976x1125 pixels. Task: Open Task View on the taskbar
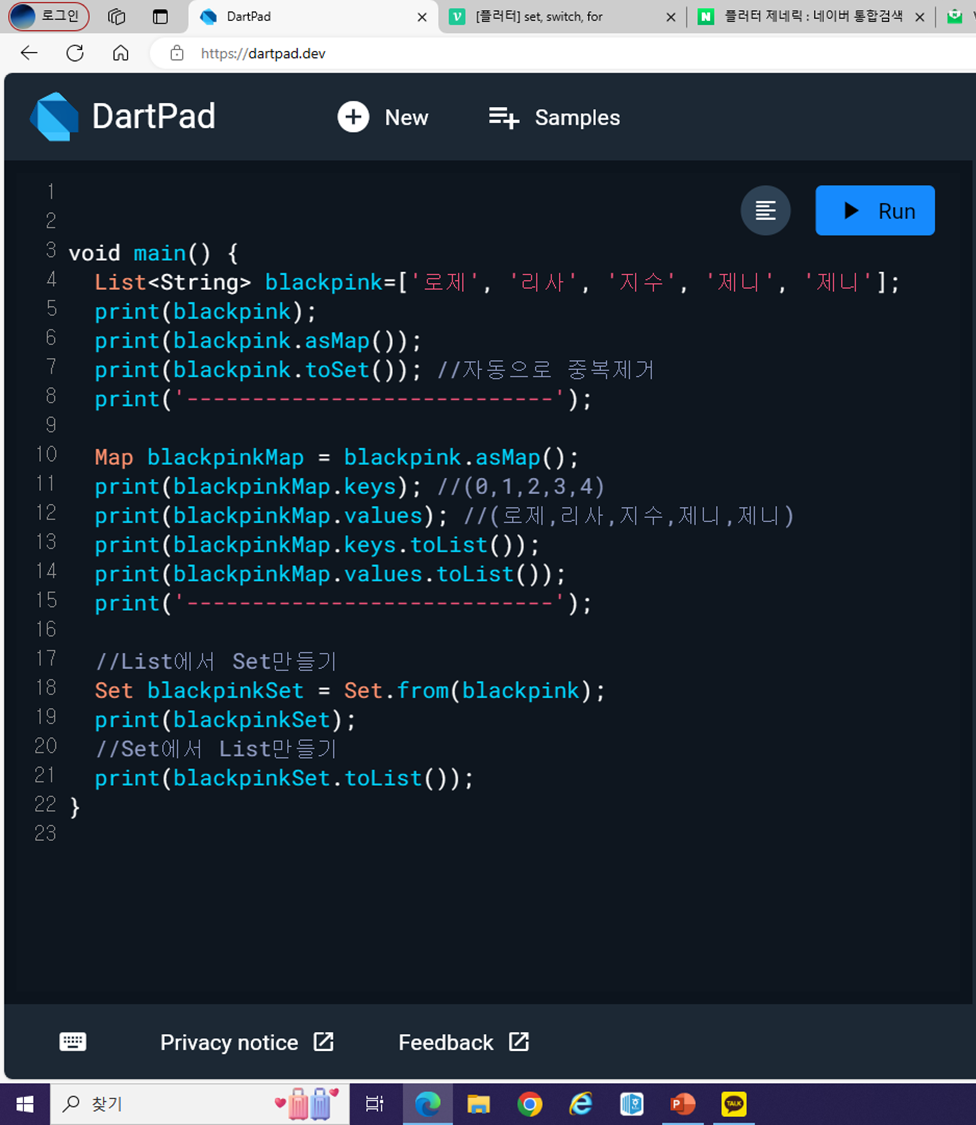tap(375, 1104)
